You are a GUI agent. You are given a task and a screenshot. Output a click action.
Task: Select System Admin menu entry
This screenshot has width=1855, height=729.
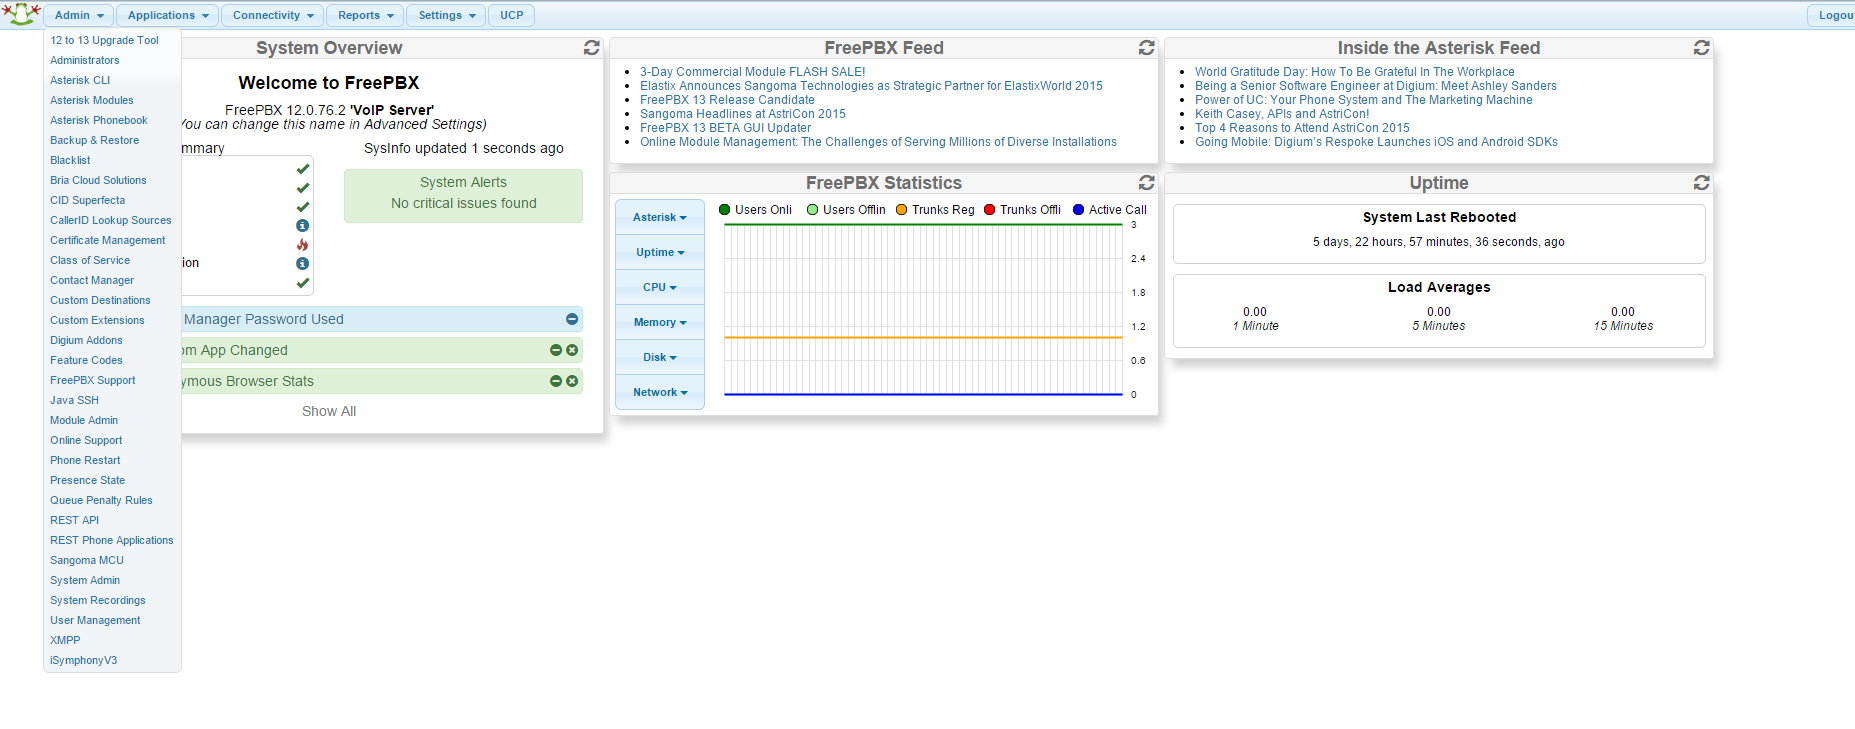[x=85, y=580]
